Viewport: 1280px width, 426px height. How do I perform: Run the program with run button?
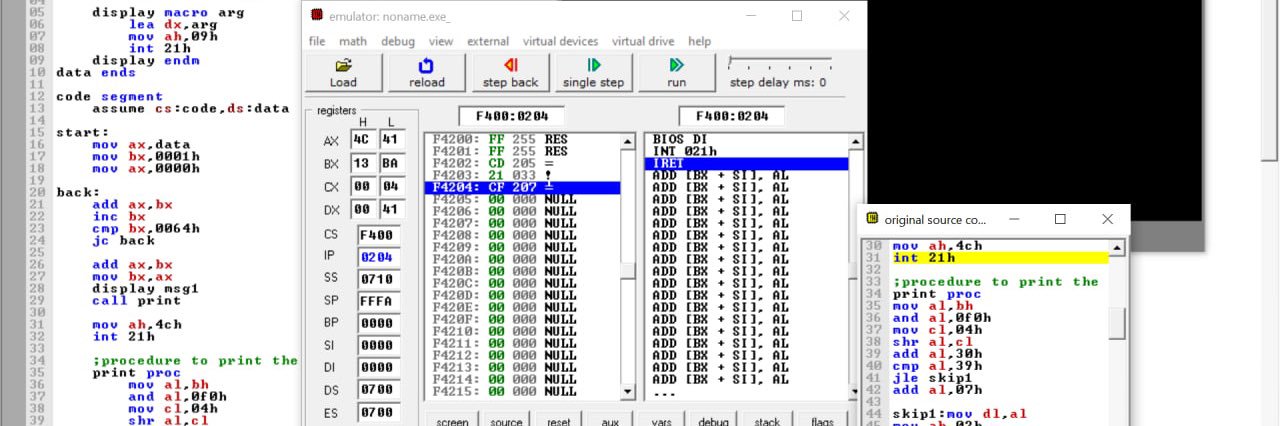pos(677,72)
